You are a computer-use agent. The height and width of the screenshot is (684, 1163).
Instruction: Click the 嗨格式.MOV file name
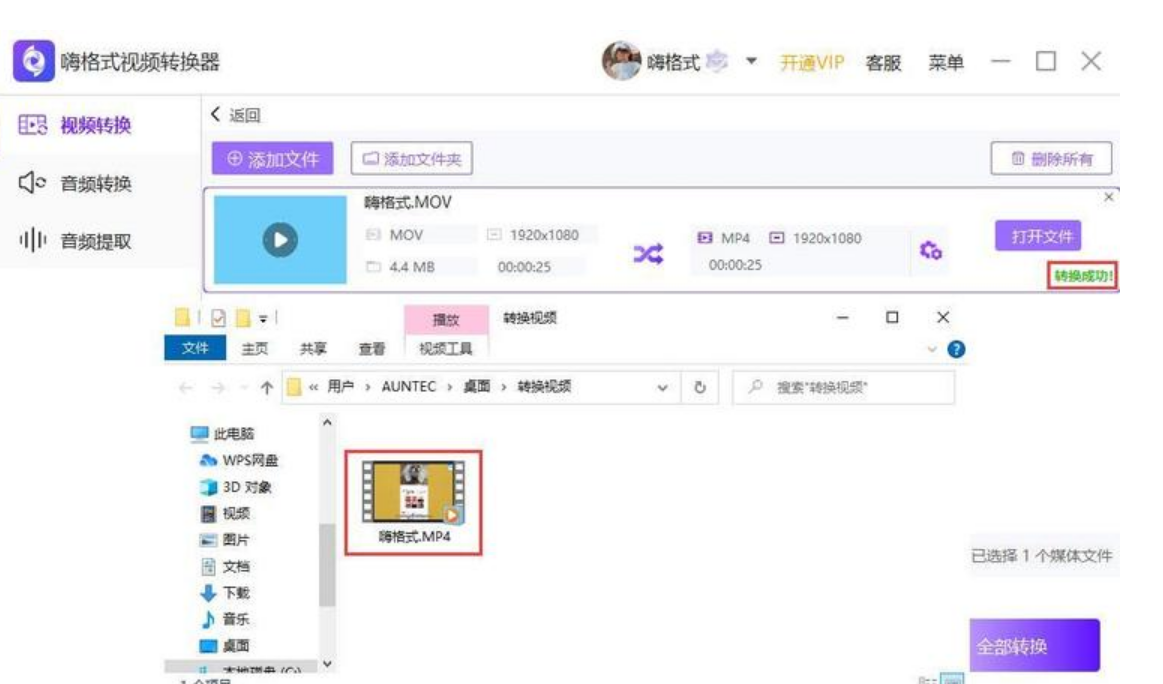tap(407, 203)
